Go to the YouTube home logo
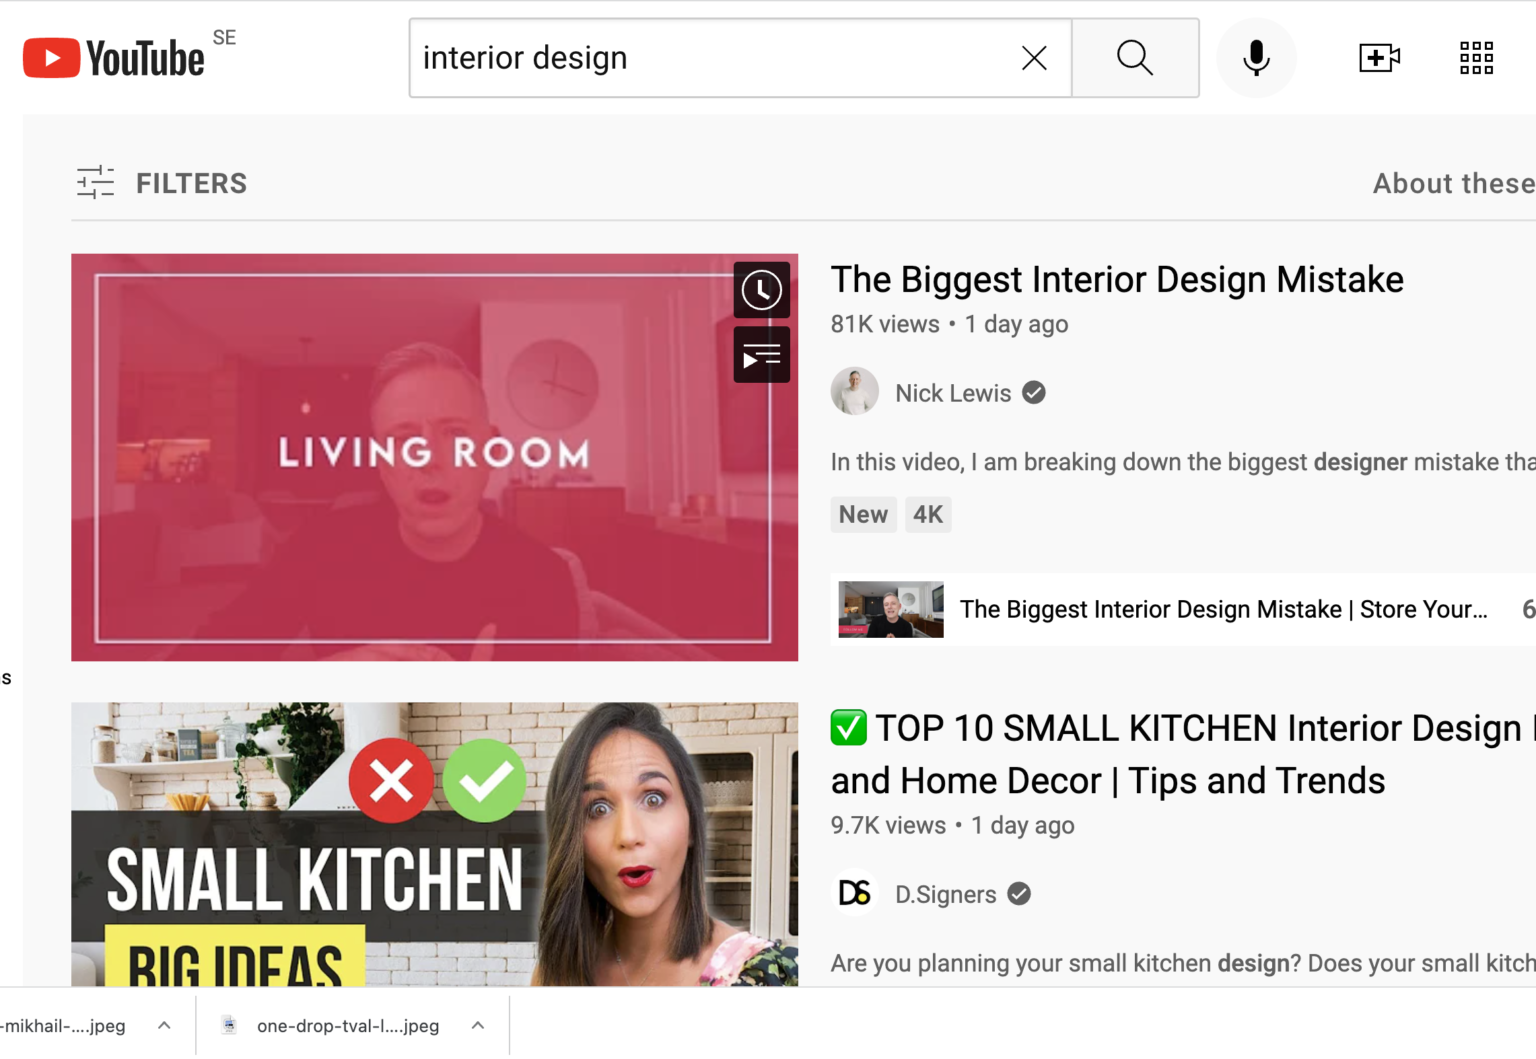This screenshot has height=1059, width=1536. [114, 58]
